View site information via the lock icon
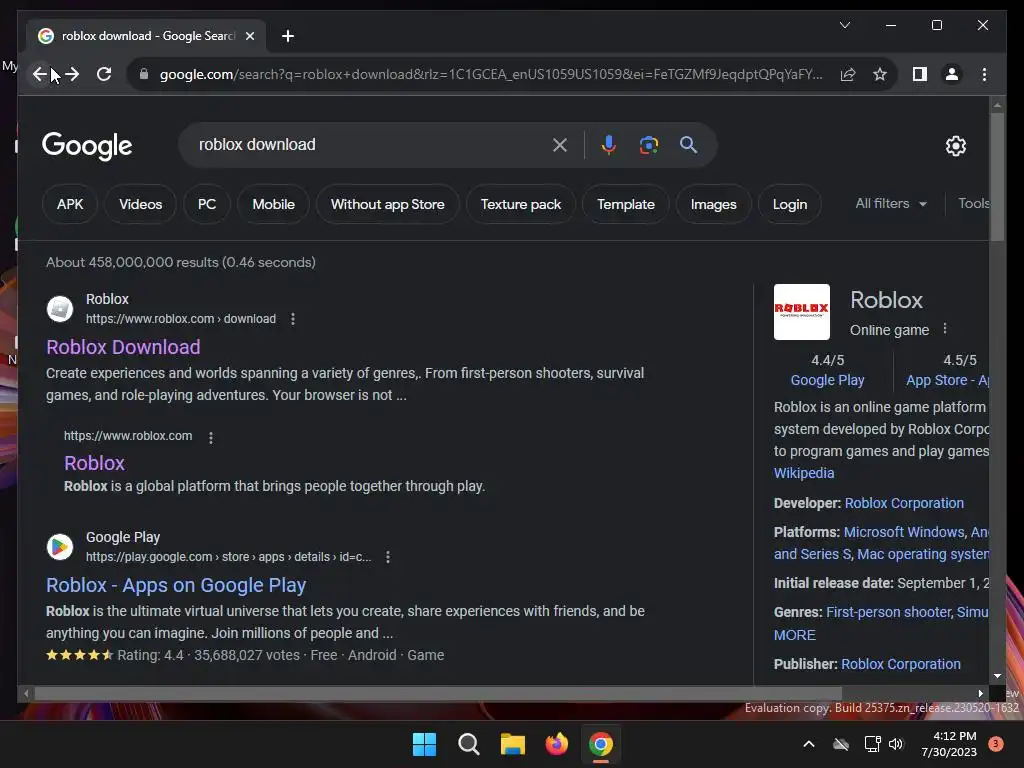This screenshot has height=768, width=1024. [x=144, y=74]
